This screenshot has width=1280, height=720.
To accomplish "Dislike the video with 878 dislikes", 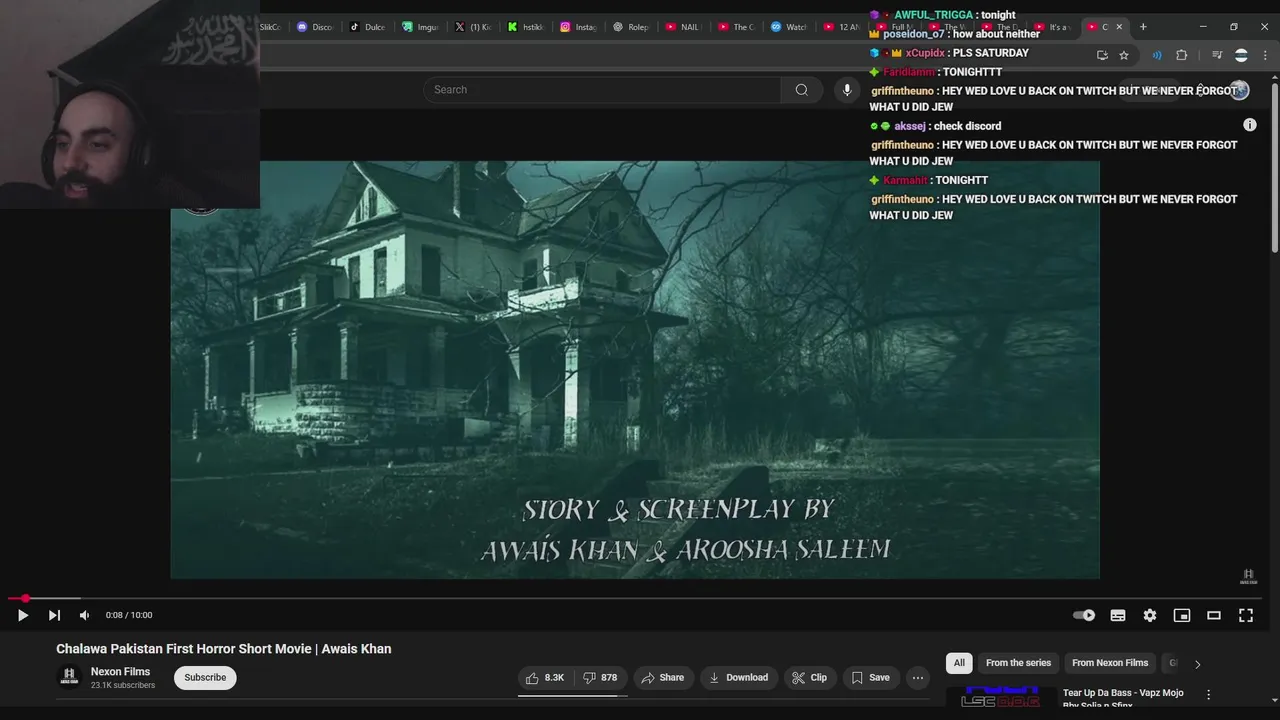I will 600,677.
